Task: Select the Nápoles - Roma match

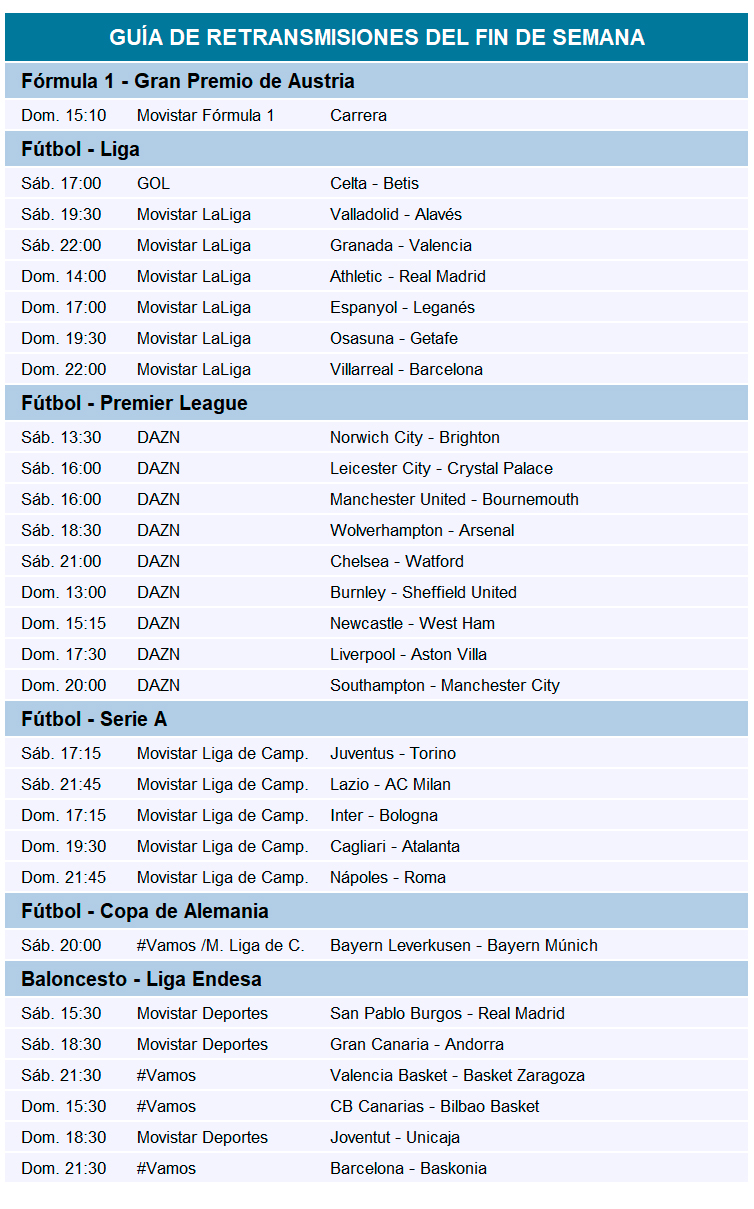Action: pyautogui.click(x=388, y=877)
